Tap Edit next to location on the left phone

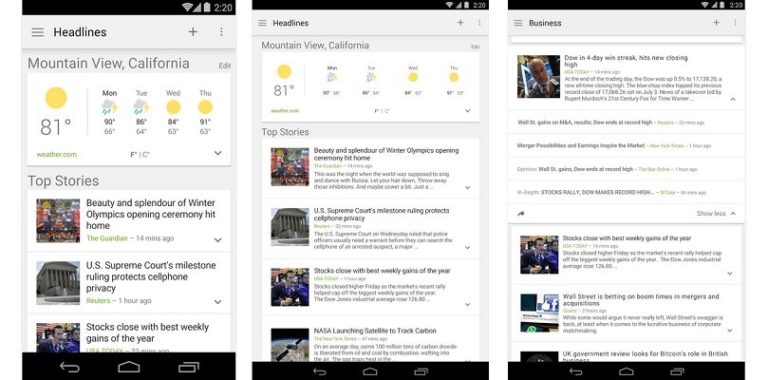225,66
